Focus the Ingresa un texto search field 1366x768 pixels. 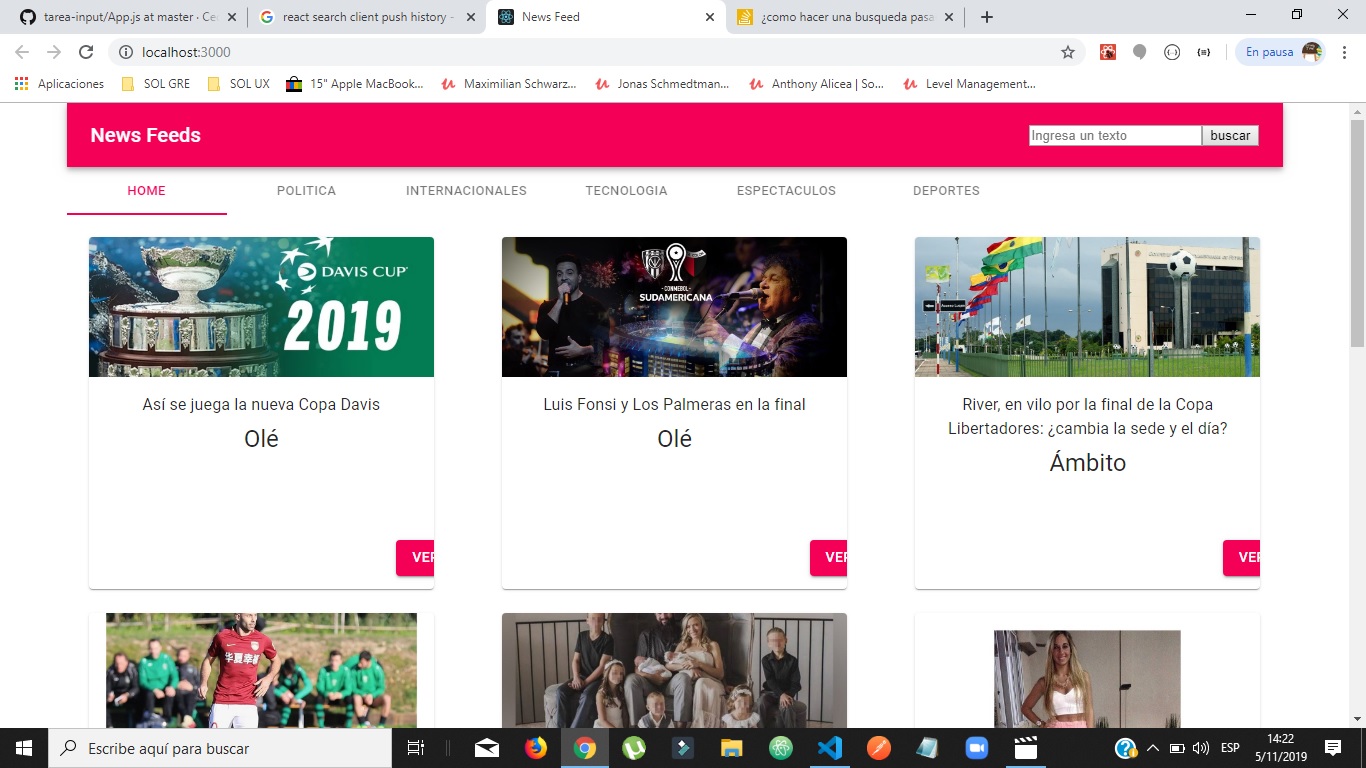pyautogui.click(x=1115, y=136)
